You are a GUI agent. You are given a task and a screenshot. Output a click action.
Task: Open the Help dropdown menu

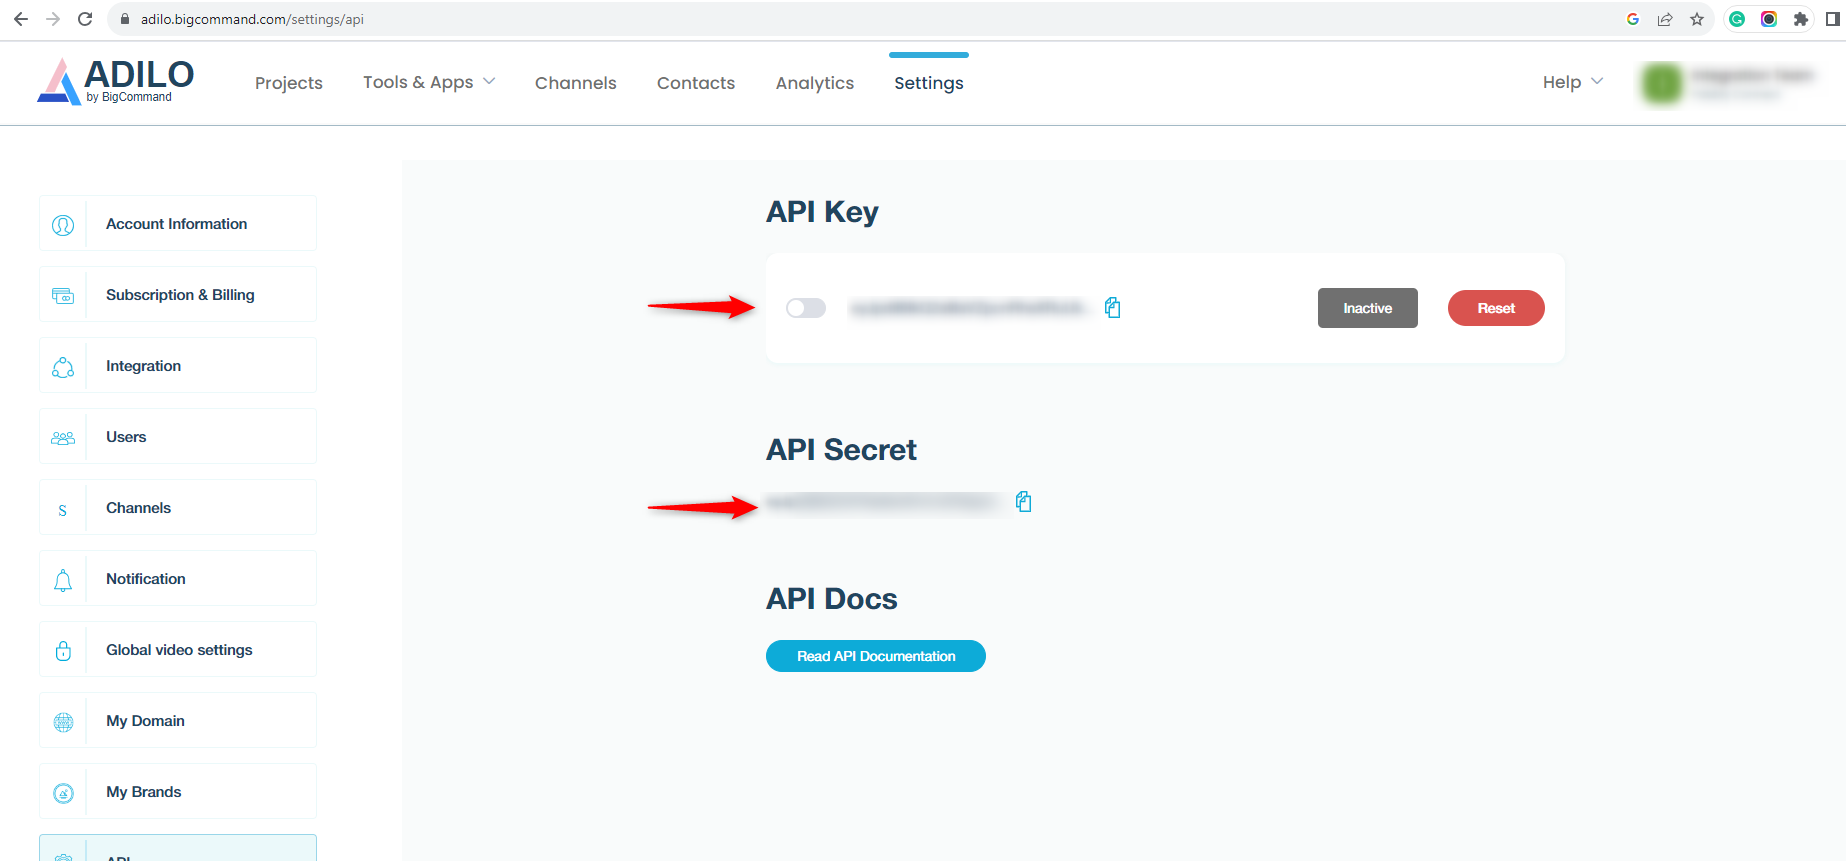pyautogui.click(x=1572, y=82)
